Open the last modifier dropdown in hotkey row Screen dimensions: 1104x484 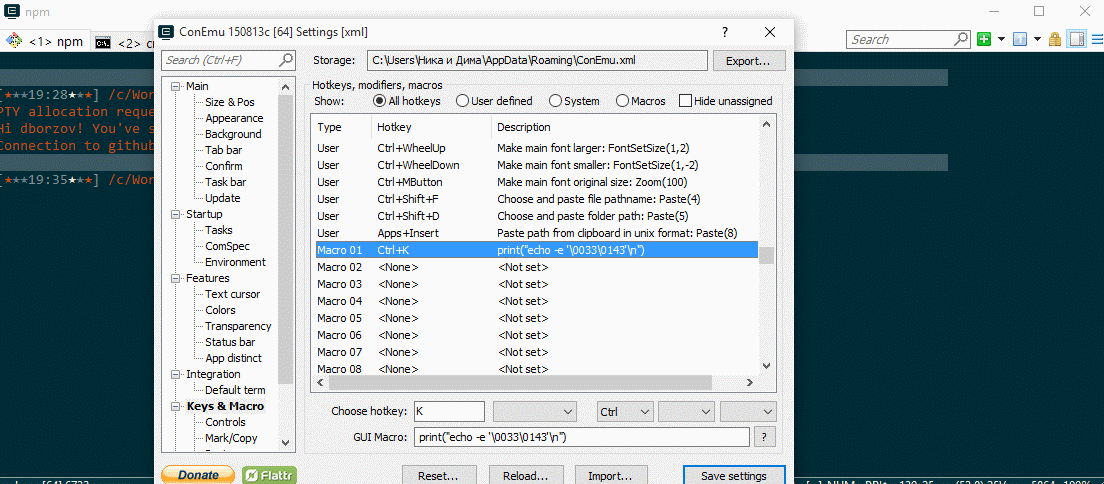pos(748,411)
